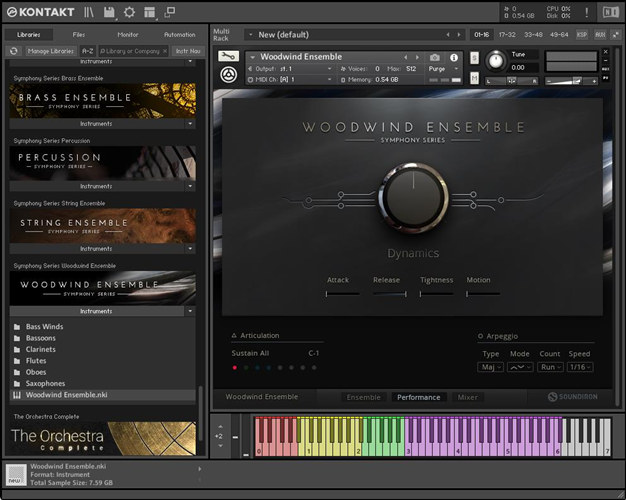Toggle A-Z library sorting

[x=88, y=50]
